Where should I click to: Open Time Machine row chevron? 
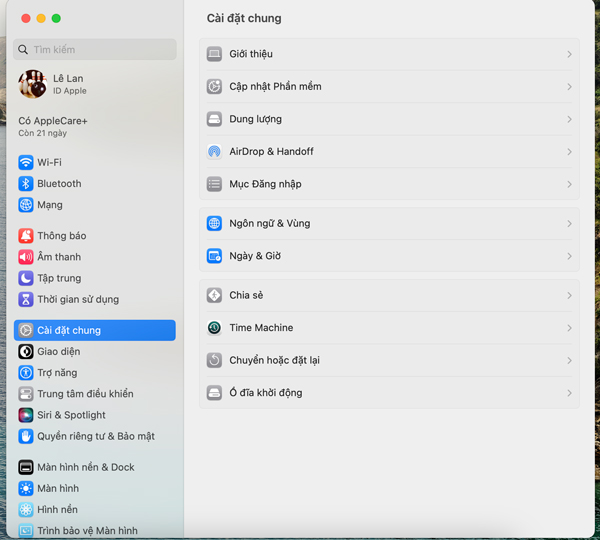[x=569, y=328]
